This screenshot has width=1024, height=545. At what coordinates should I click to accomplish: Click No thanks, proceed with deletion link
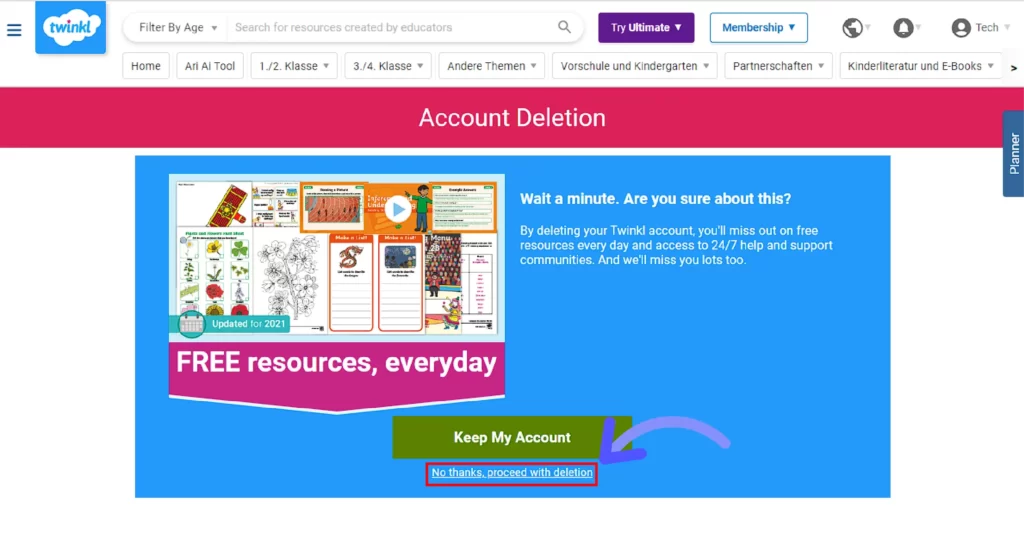click(512, 473)
